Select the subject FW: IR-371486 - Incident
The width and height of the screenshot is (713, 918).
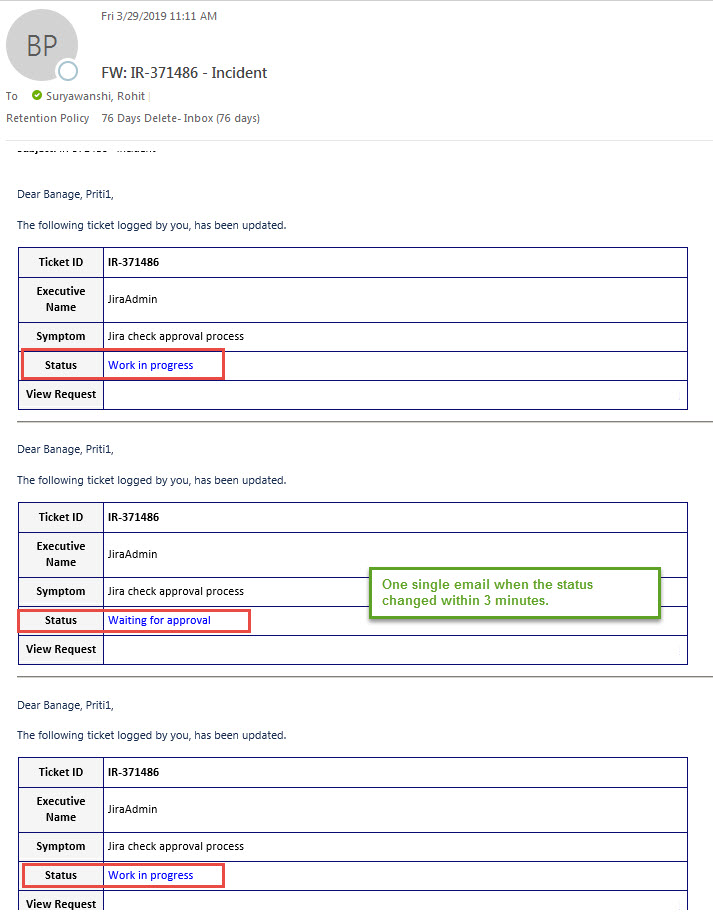tap(184, 73)
